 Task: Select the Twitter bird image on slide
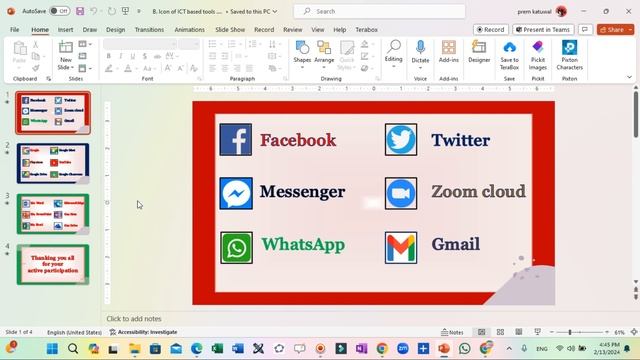pos(401,140)
